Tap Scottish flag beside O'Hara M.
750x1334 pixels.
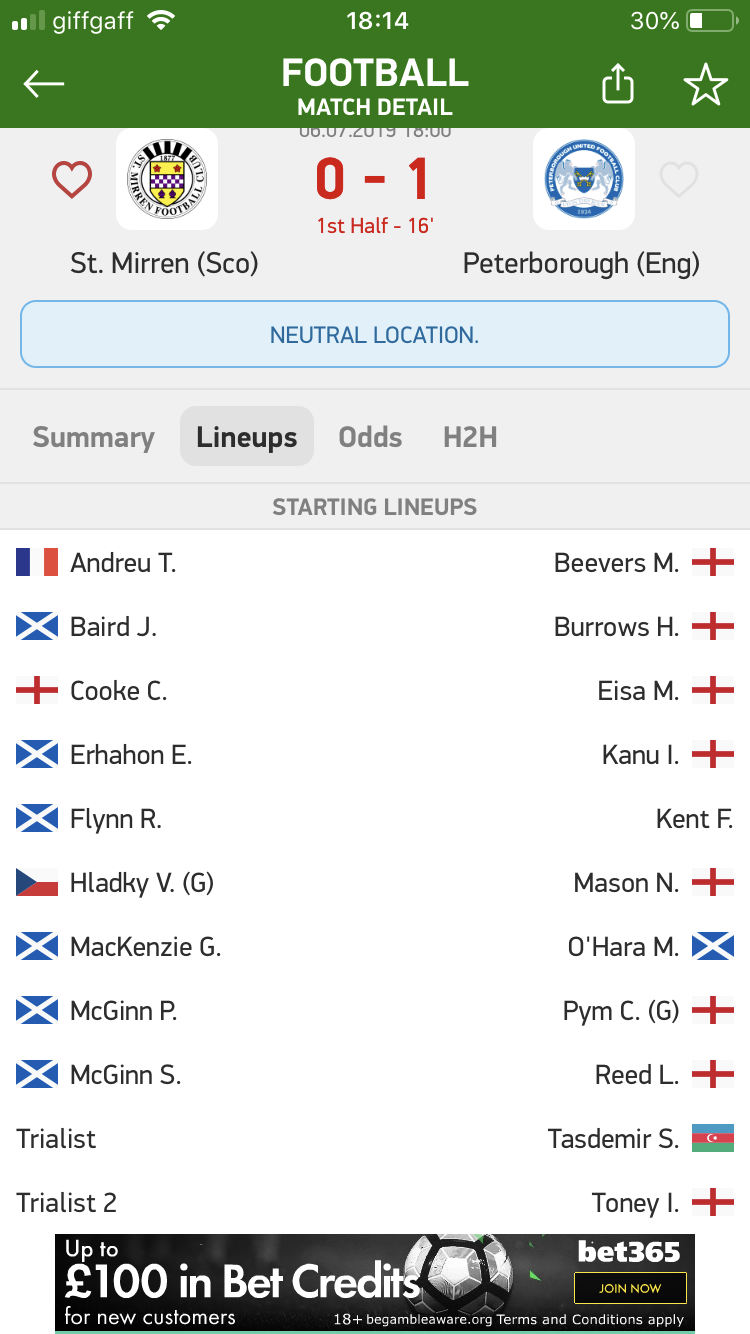[713, 946]
